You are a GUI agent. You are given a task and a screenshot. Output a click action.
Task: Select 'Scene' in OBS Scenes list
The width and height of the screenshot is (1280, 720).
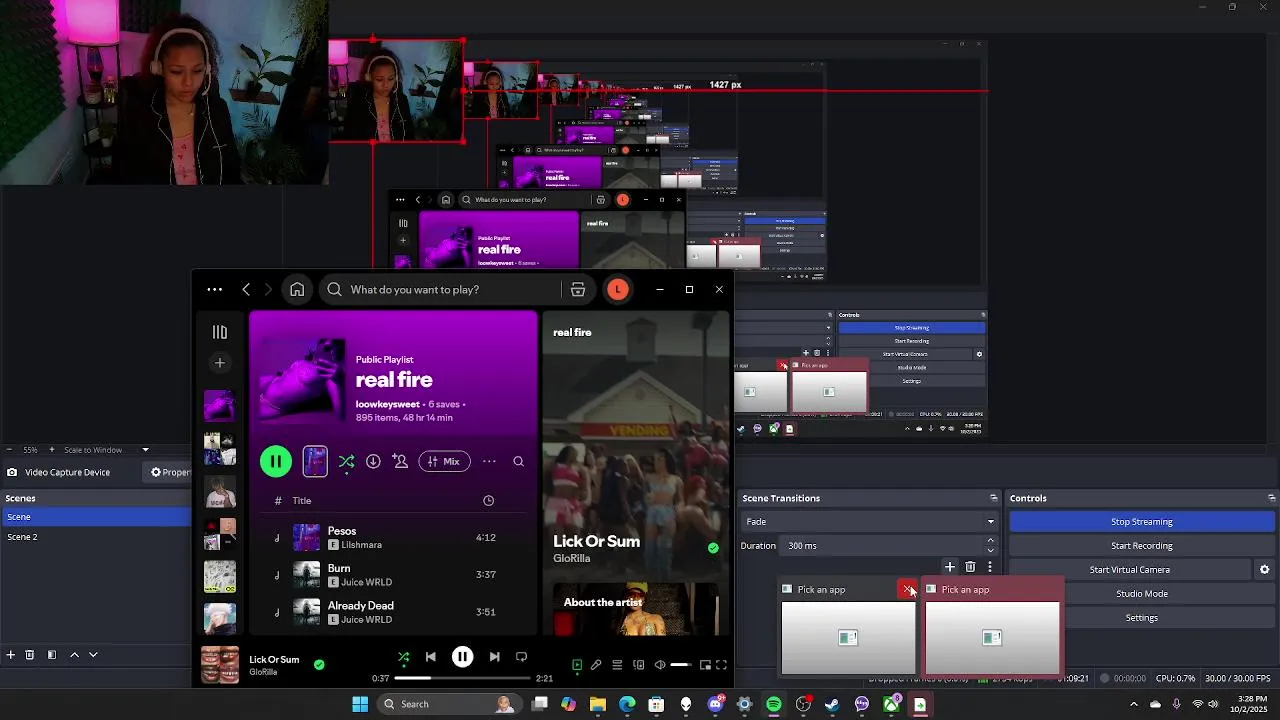(x=96, y=517)
